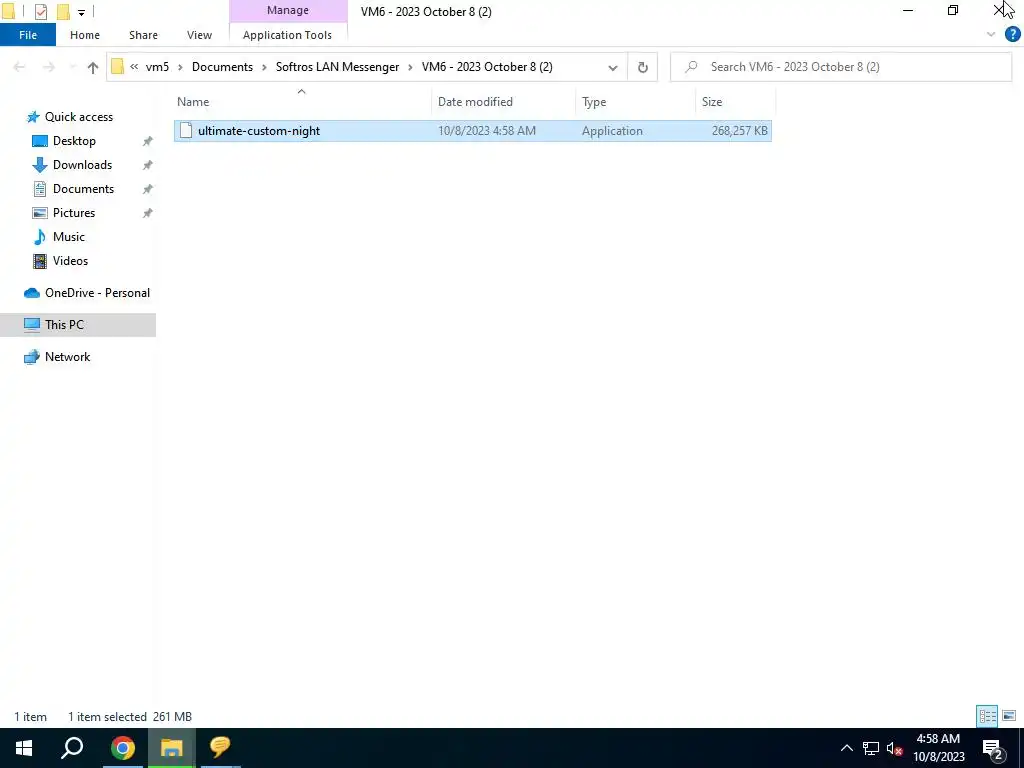The image size is (1024, 768).
Task: Open taskbar Search
Action: click(72, 748)
